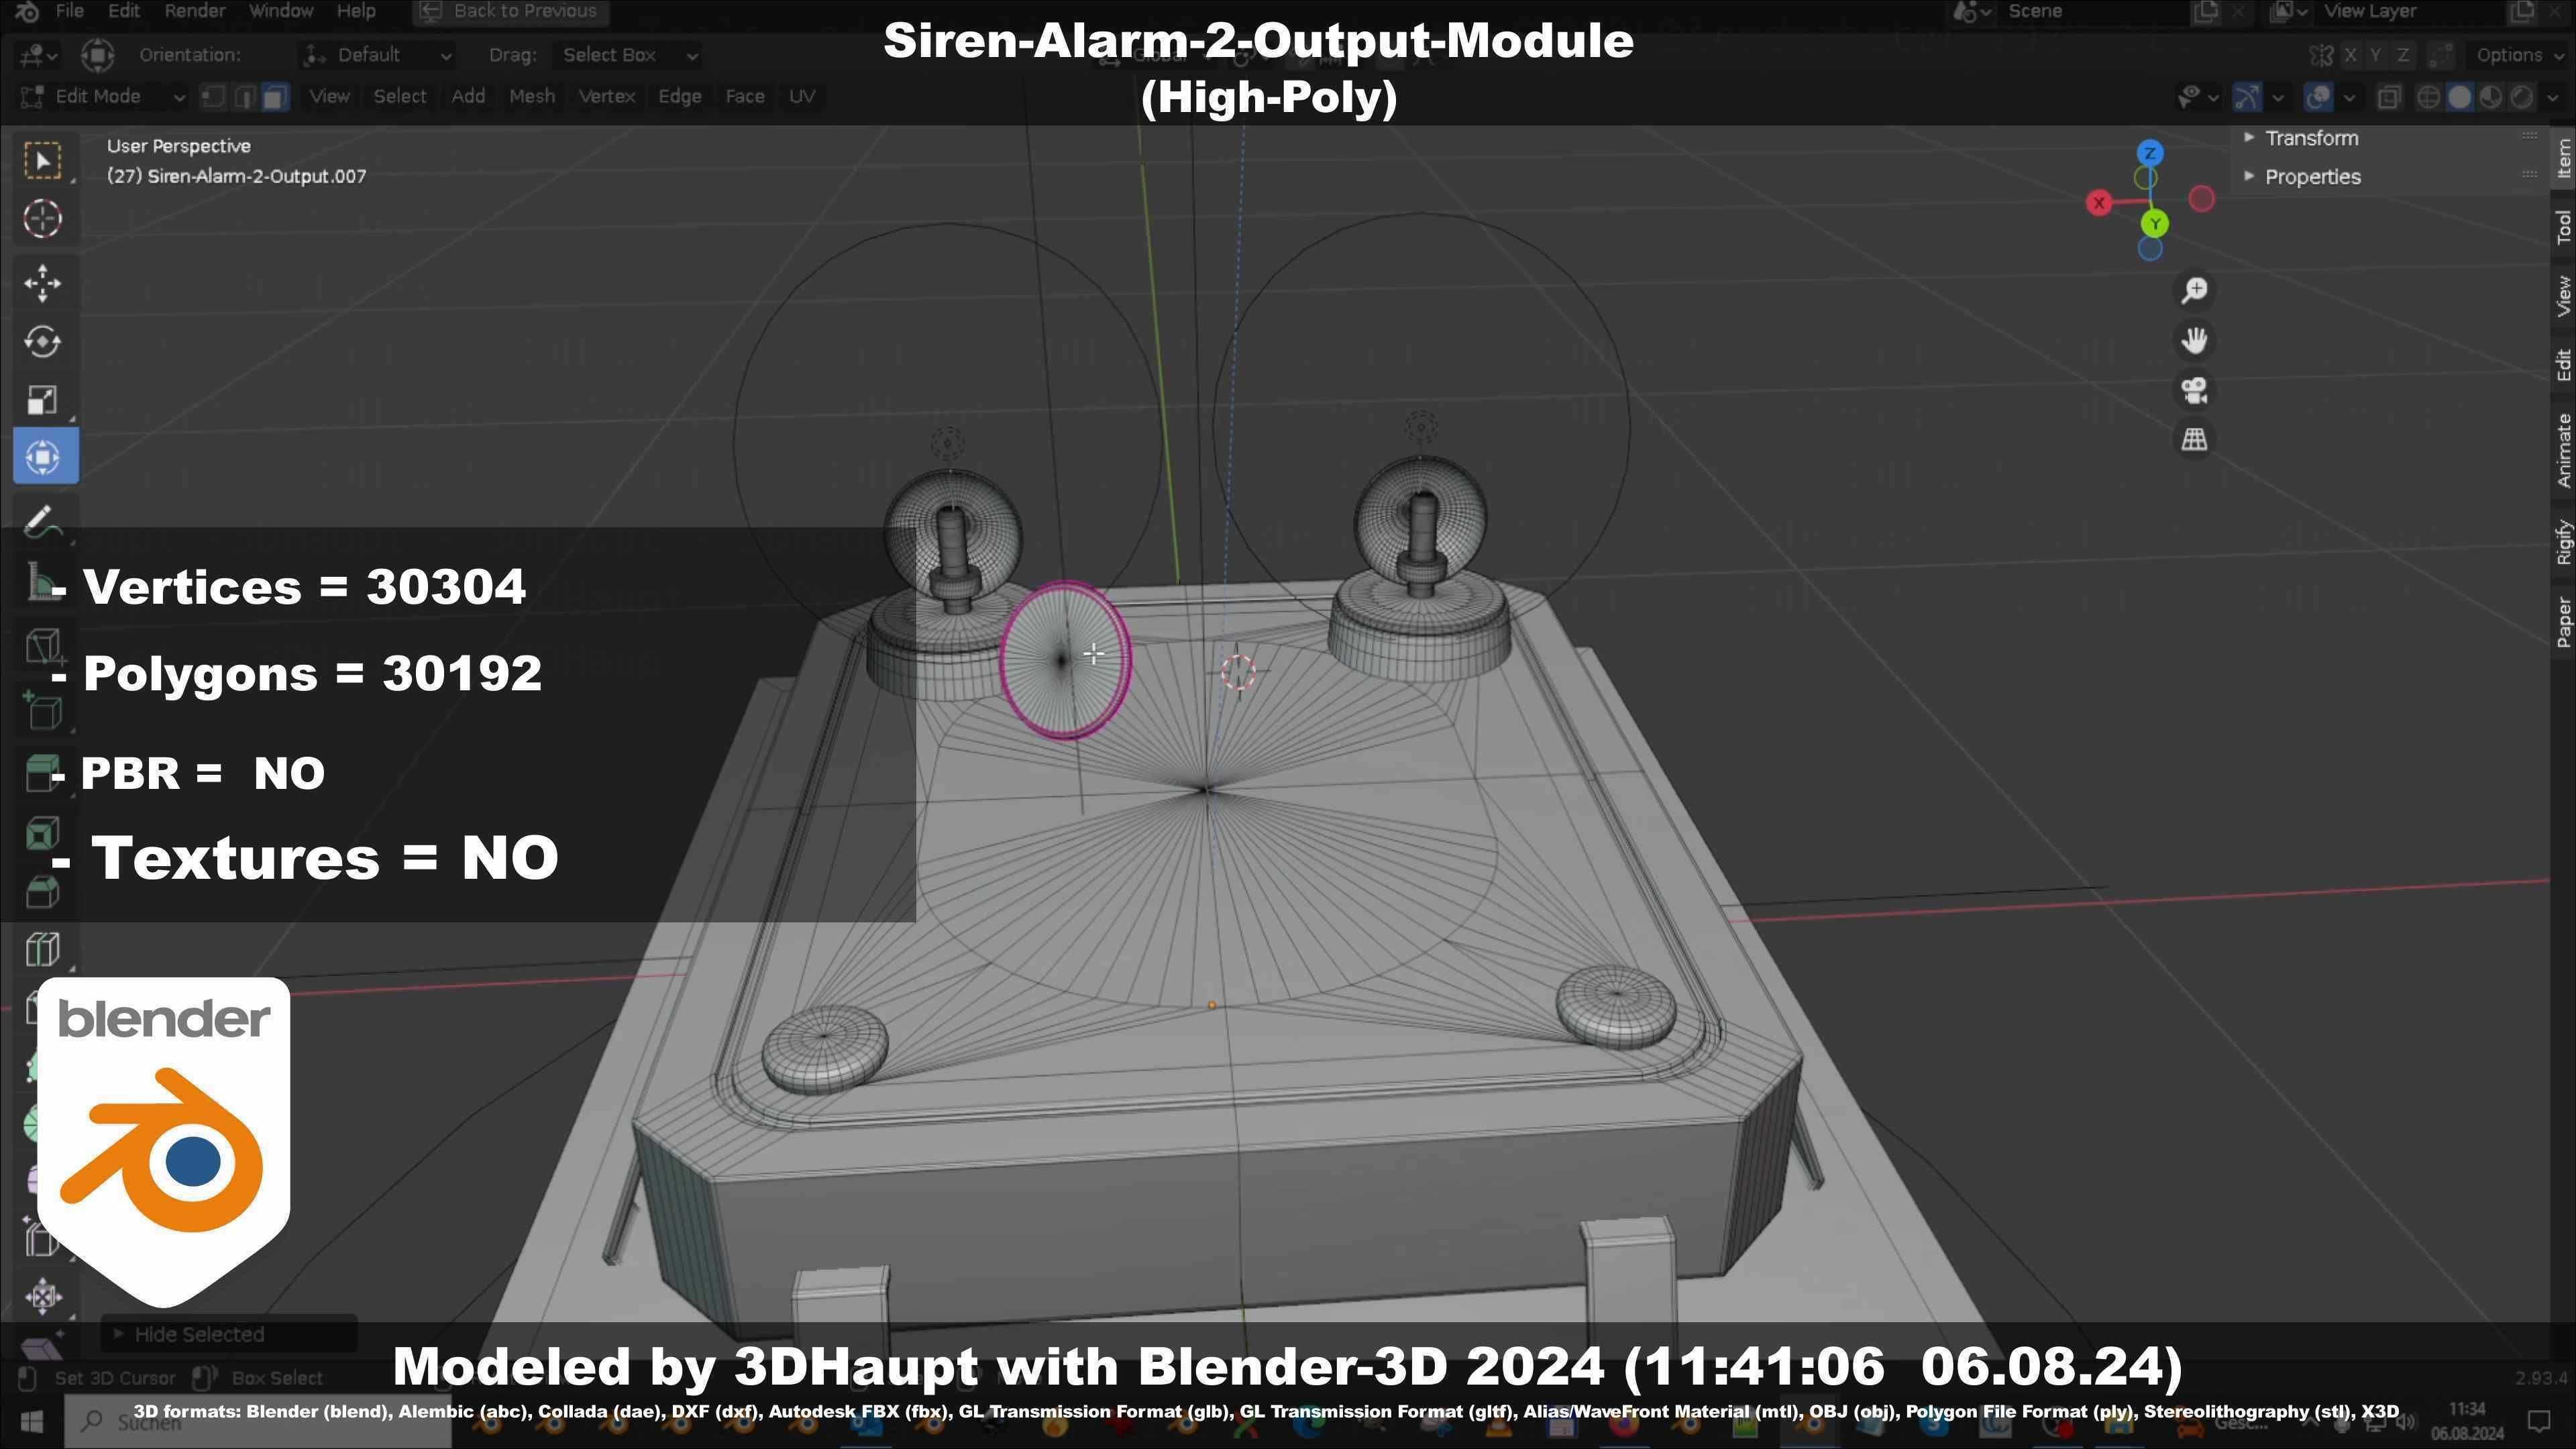Open the shading options dropdown arrow

2552,97
